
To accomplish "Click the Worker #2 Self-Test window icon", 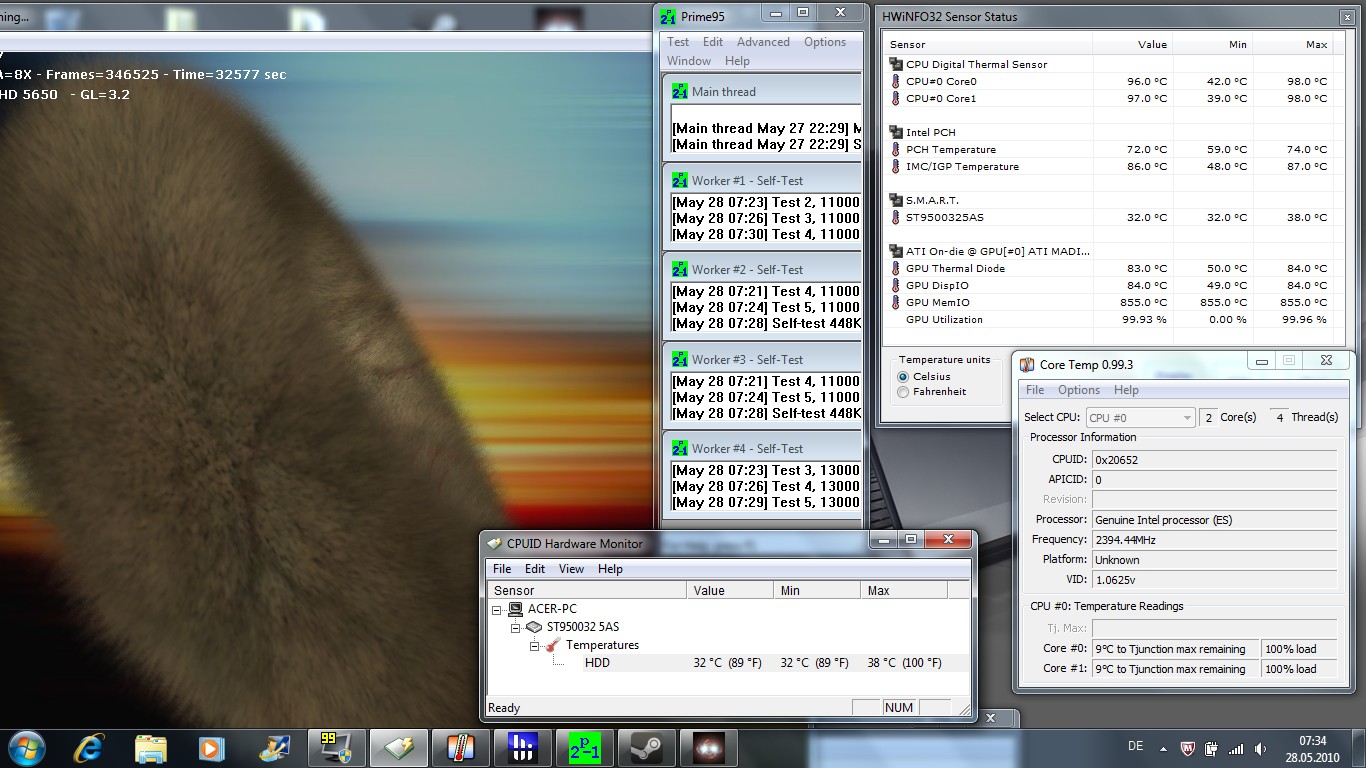I will 680,269.
